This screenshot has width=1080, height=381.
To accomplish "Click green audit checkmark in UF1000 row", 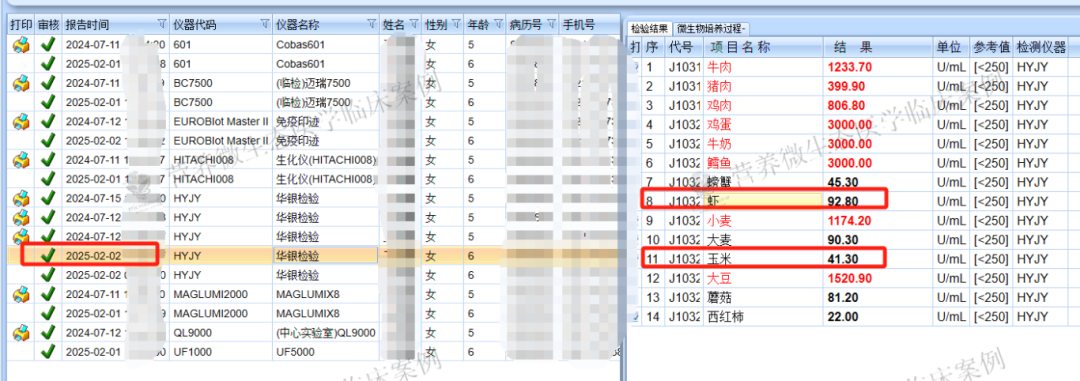I will click(x=48, y=351).
